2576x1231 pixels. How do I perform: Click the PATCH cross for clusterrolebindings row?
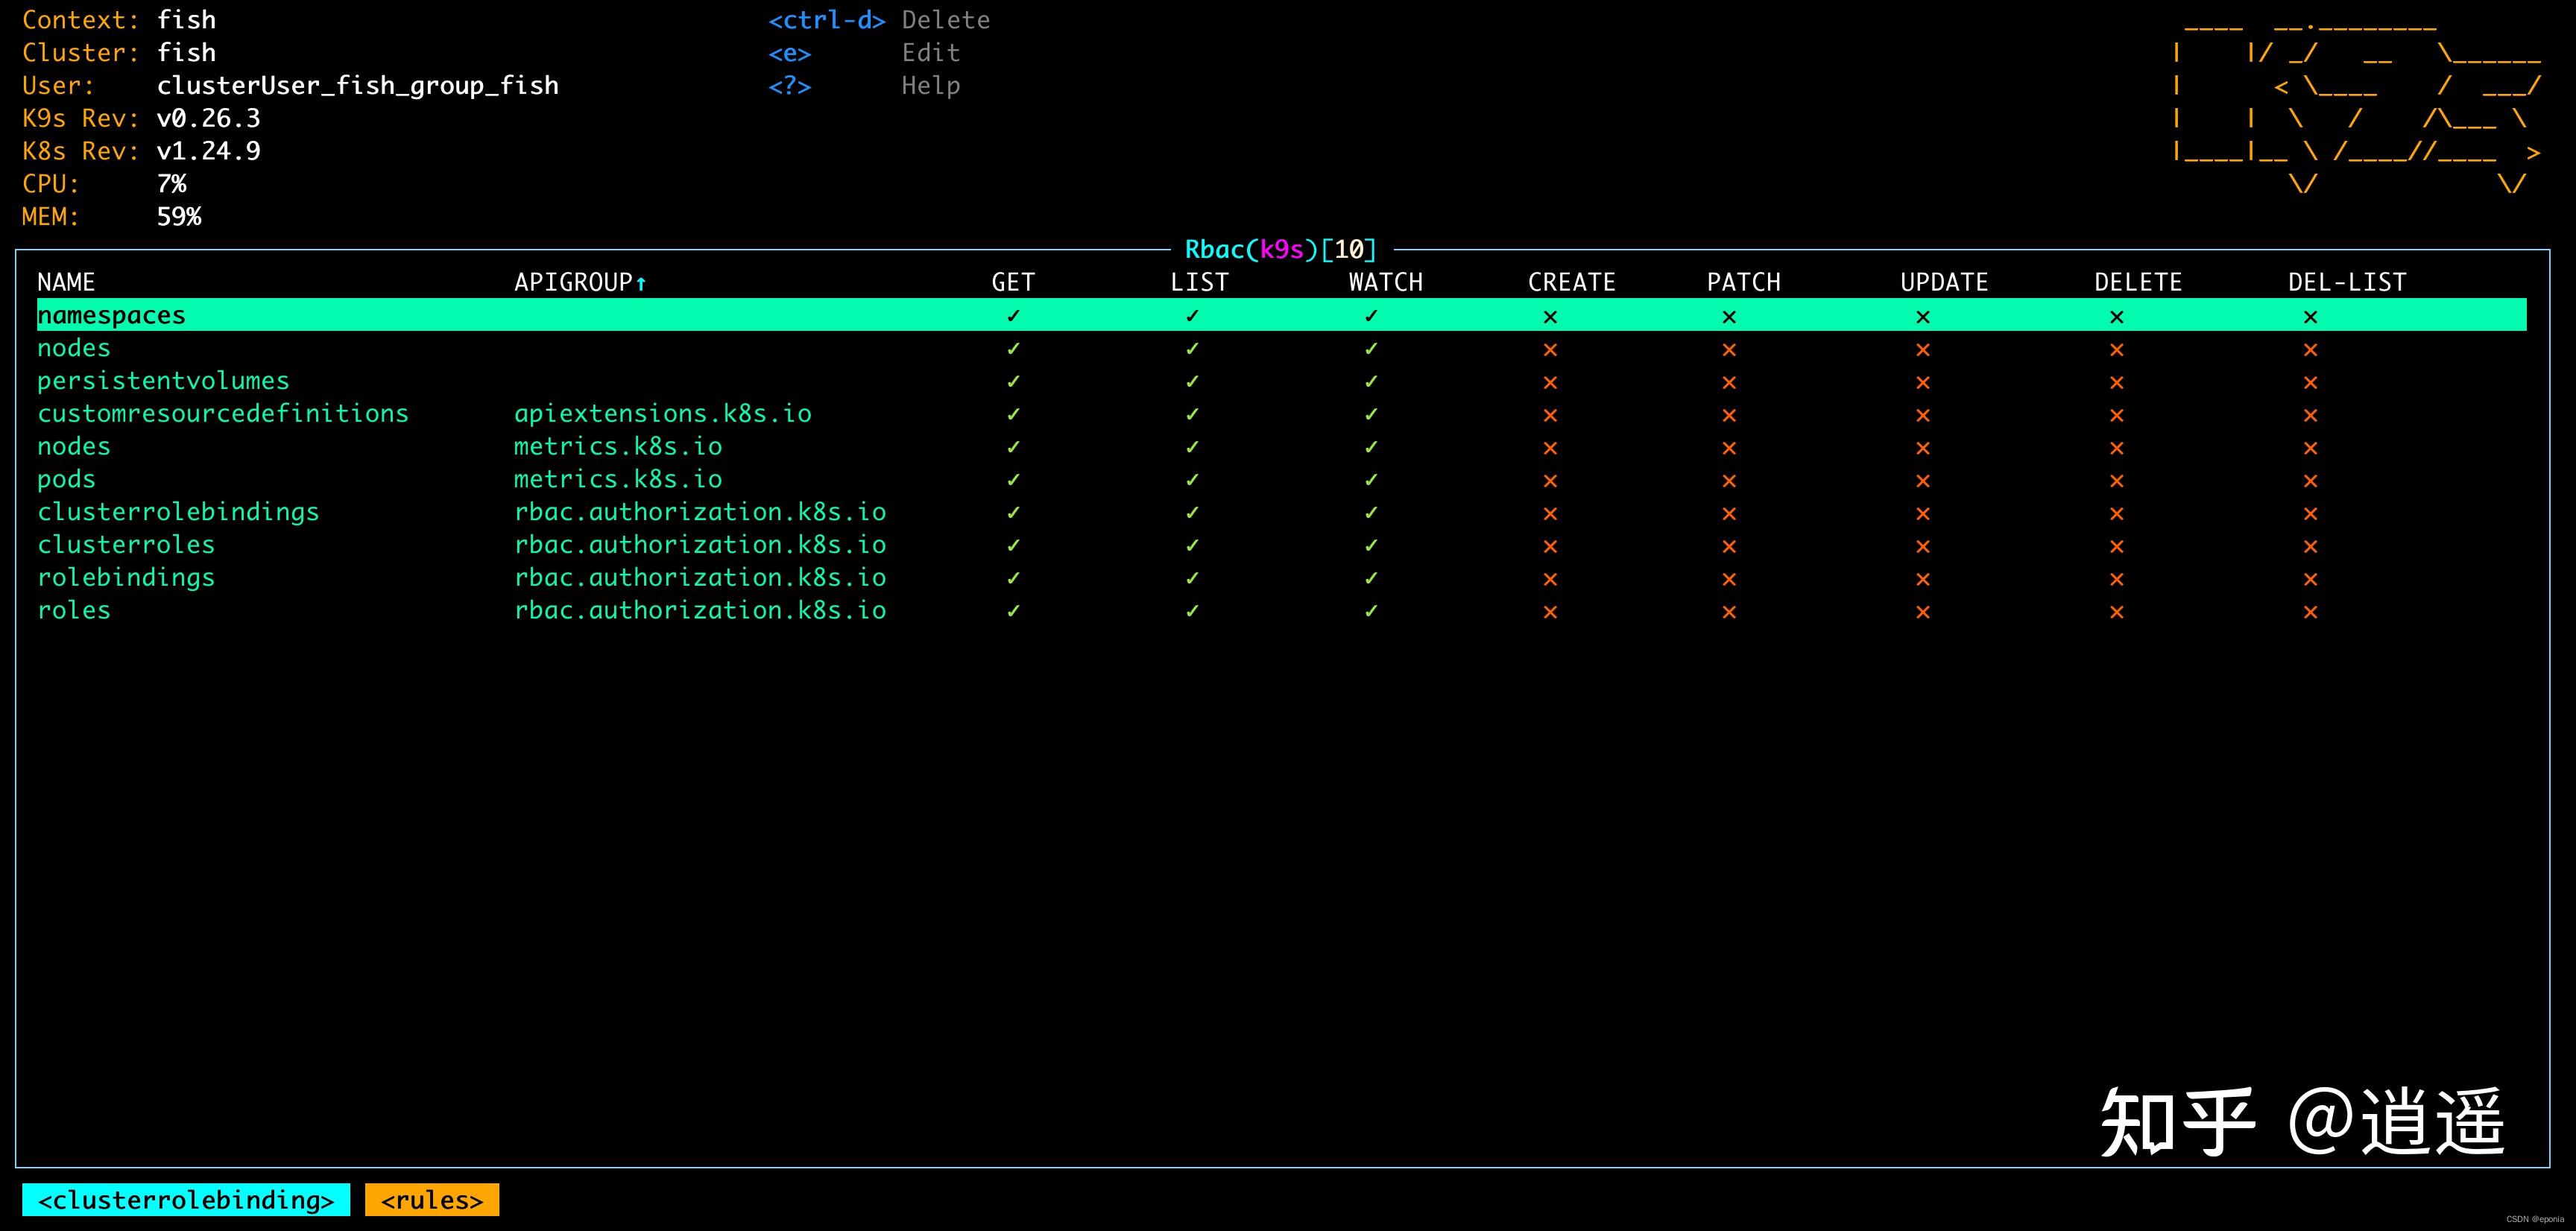click(x=1729, y=513)
